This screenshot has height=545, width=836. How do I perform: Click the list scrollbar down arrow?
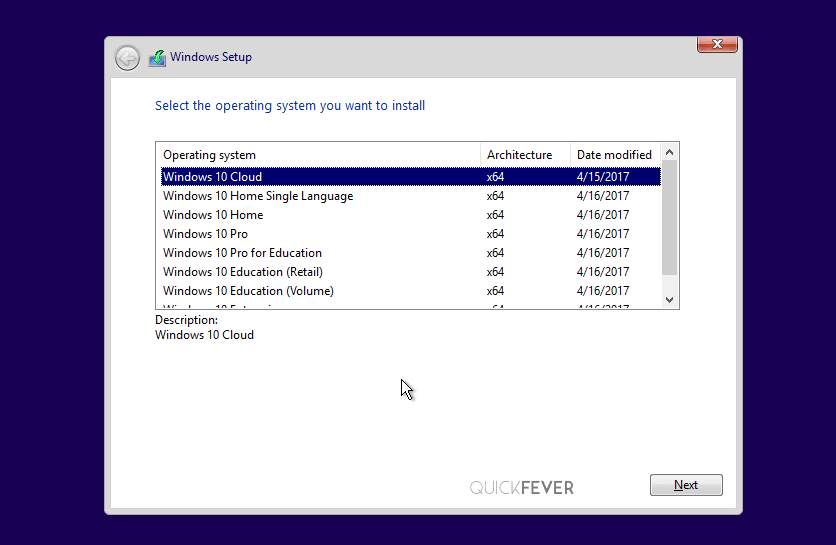point(670,300)
